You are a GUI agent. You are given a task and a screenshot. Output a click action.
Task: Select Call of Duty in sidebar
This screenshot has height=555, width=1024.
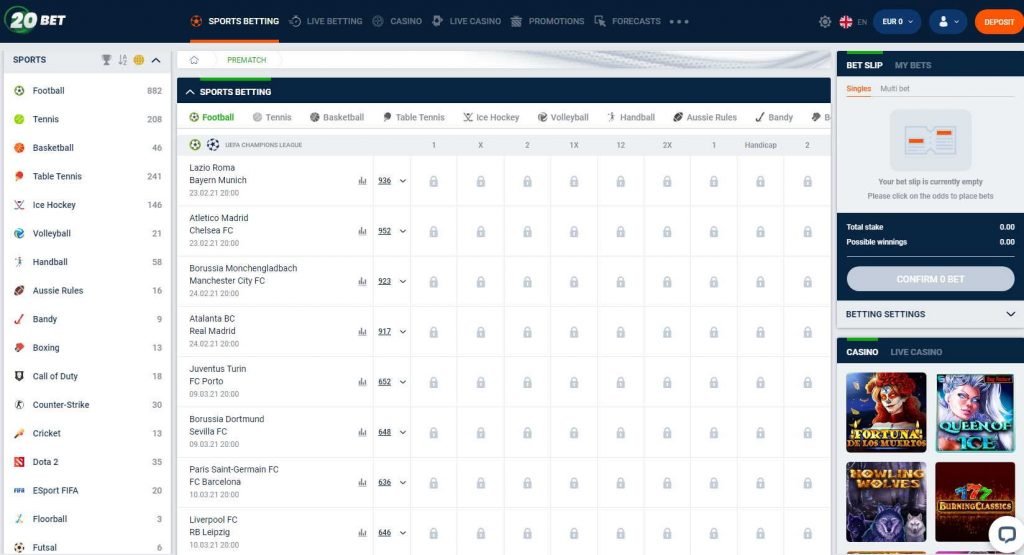point(87,376)
